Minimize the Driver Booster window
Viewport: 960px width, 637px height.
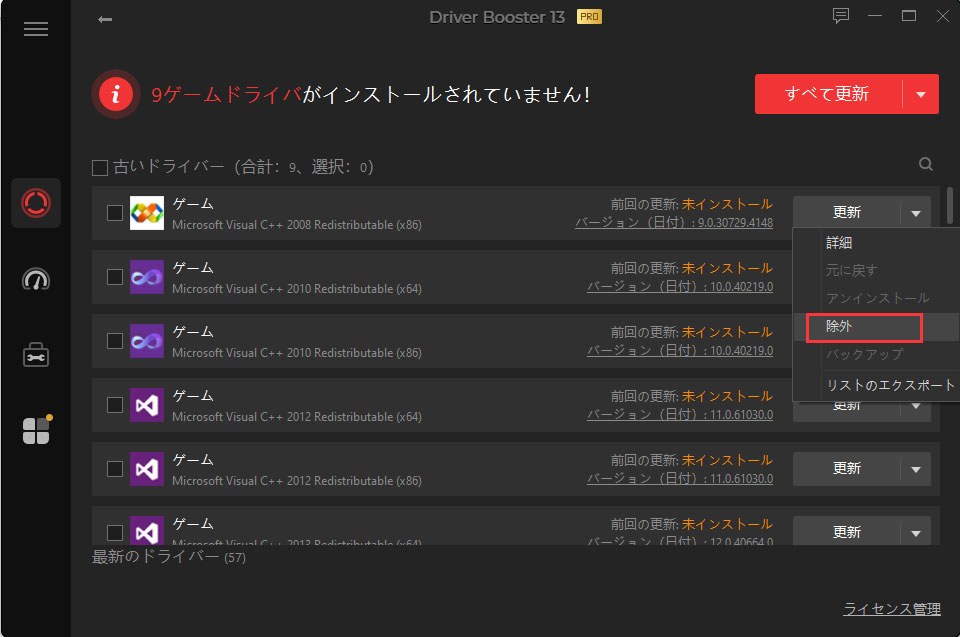[875, 16]
